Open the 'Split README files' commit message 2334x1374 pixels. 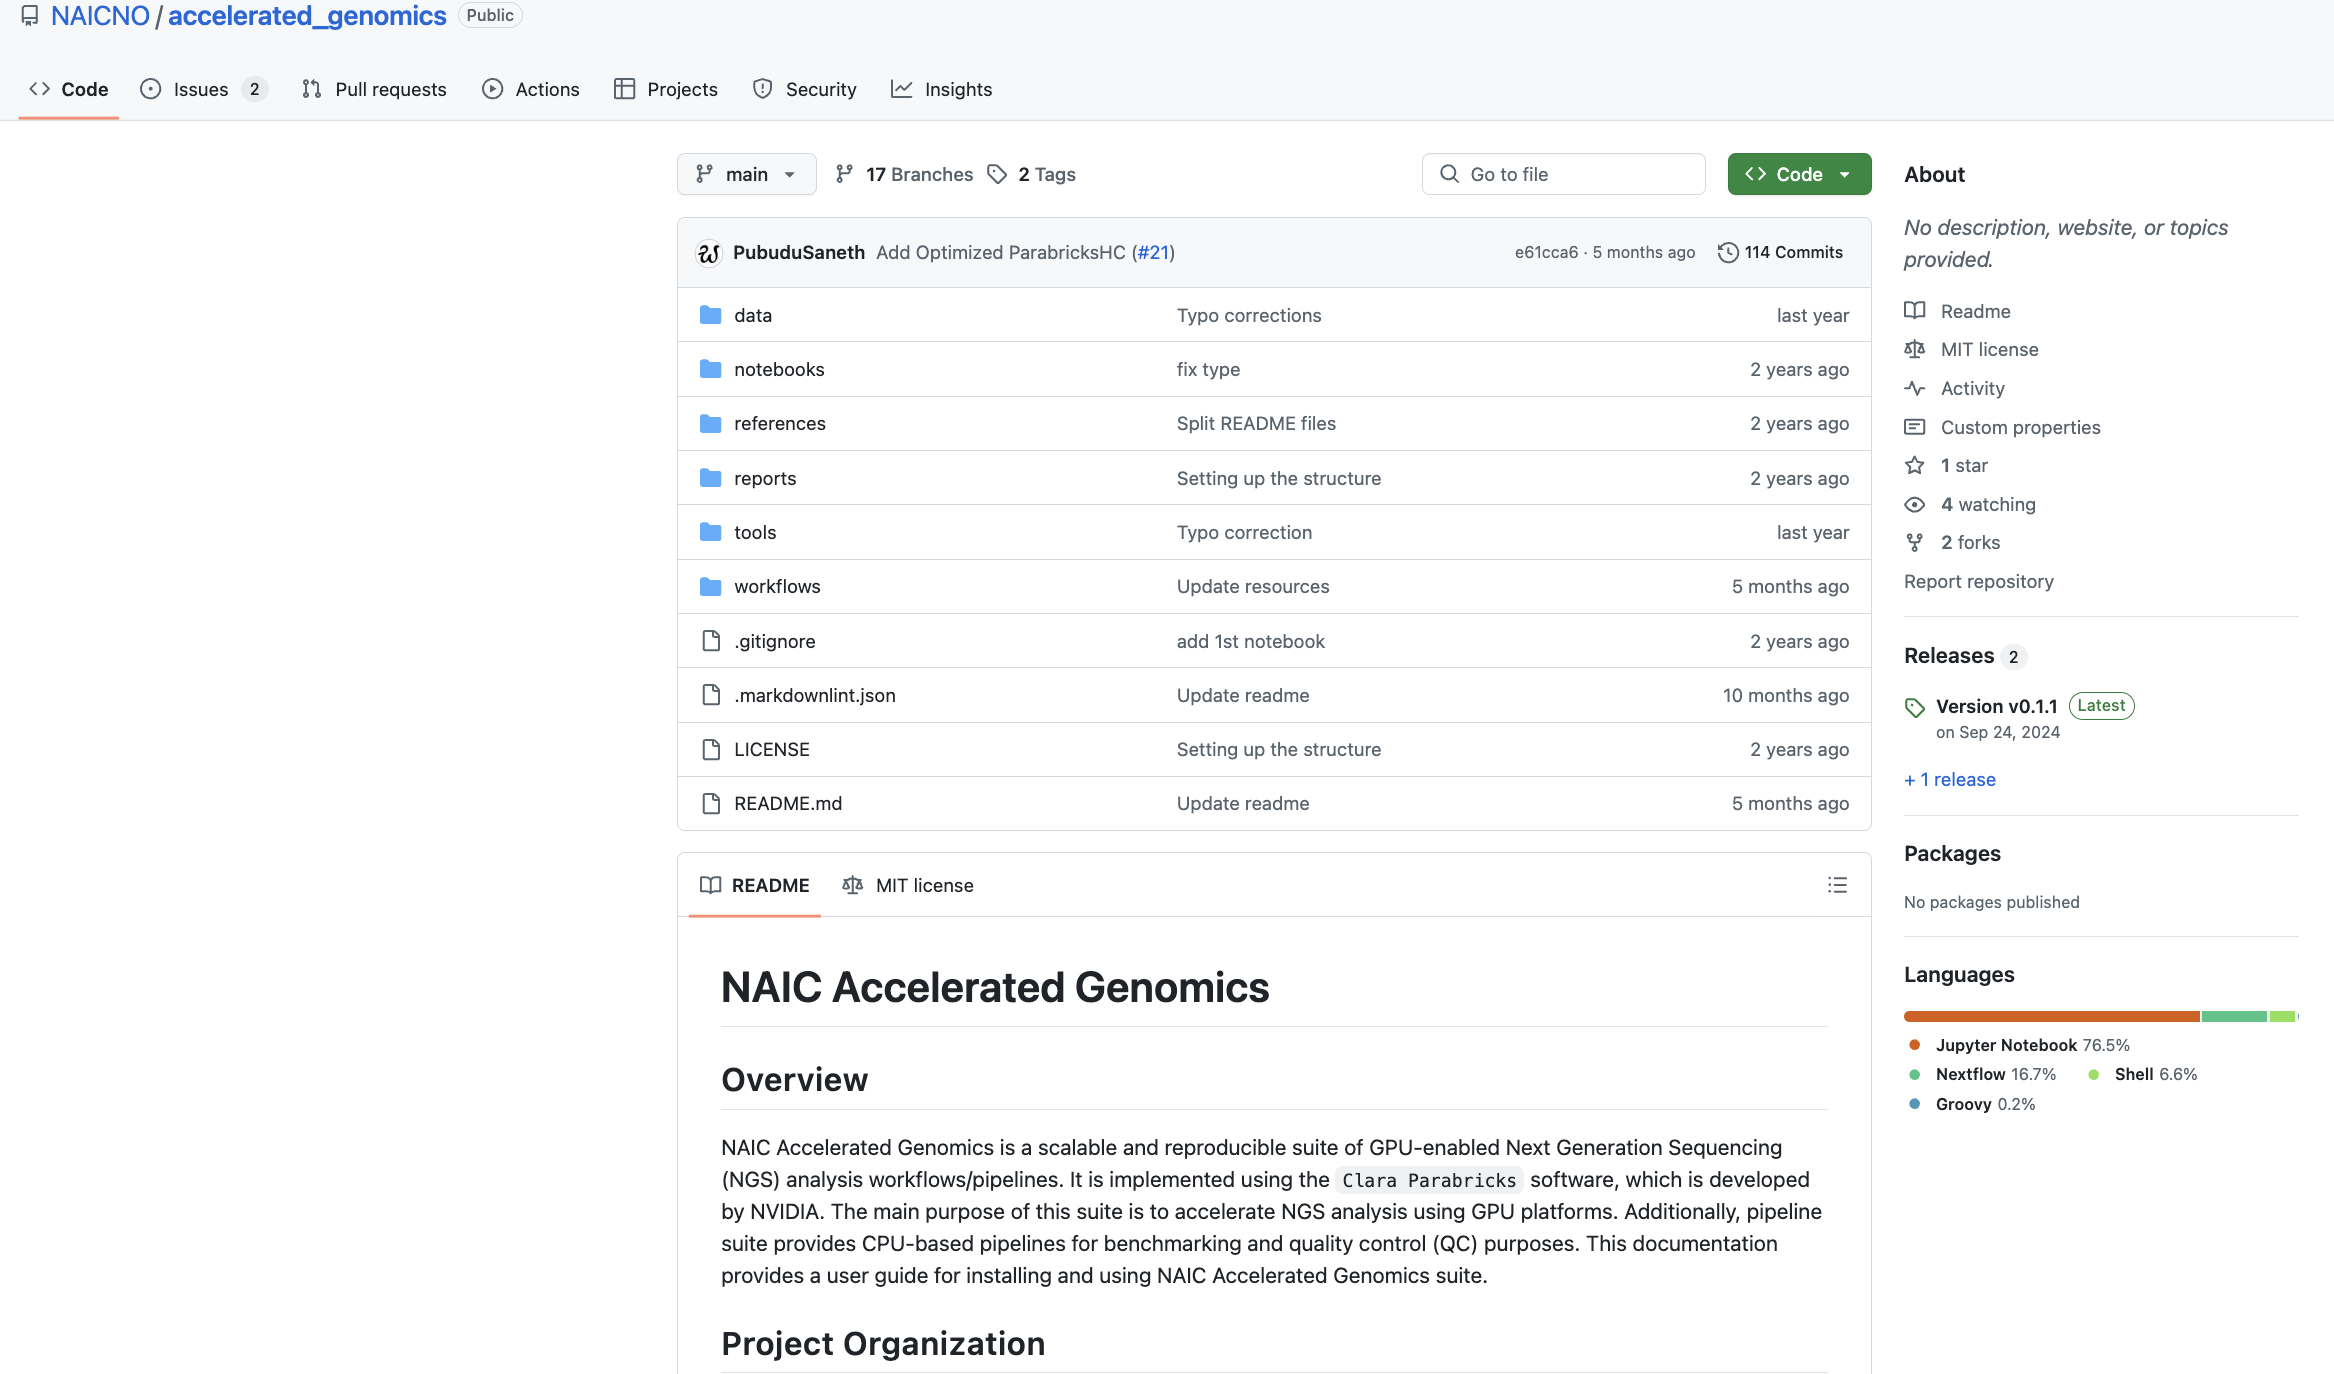click(1256, 423)
